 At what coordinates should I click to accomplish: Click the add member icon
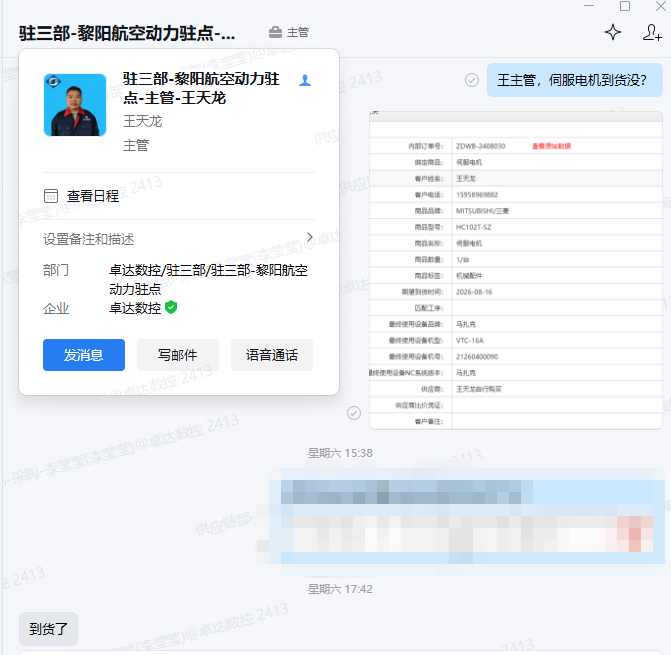[x=652, y=33]
